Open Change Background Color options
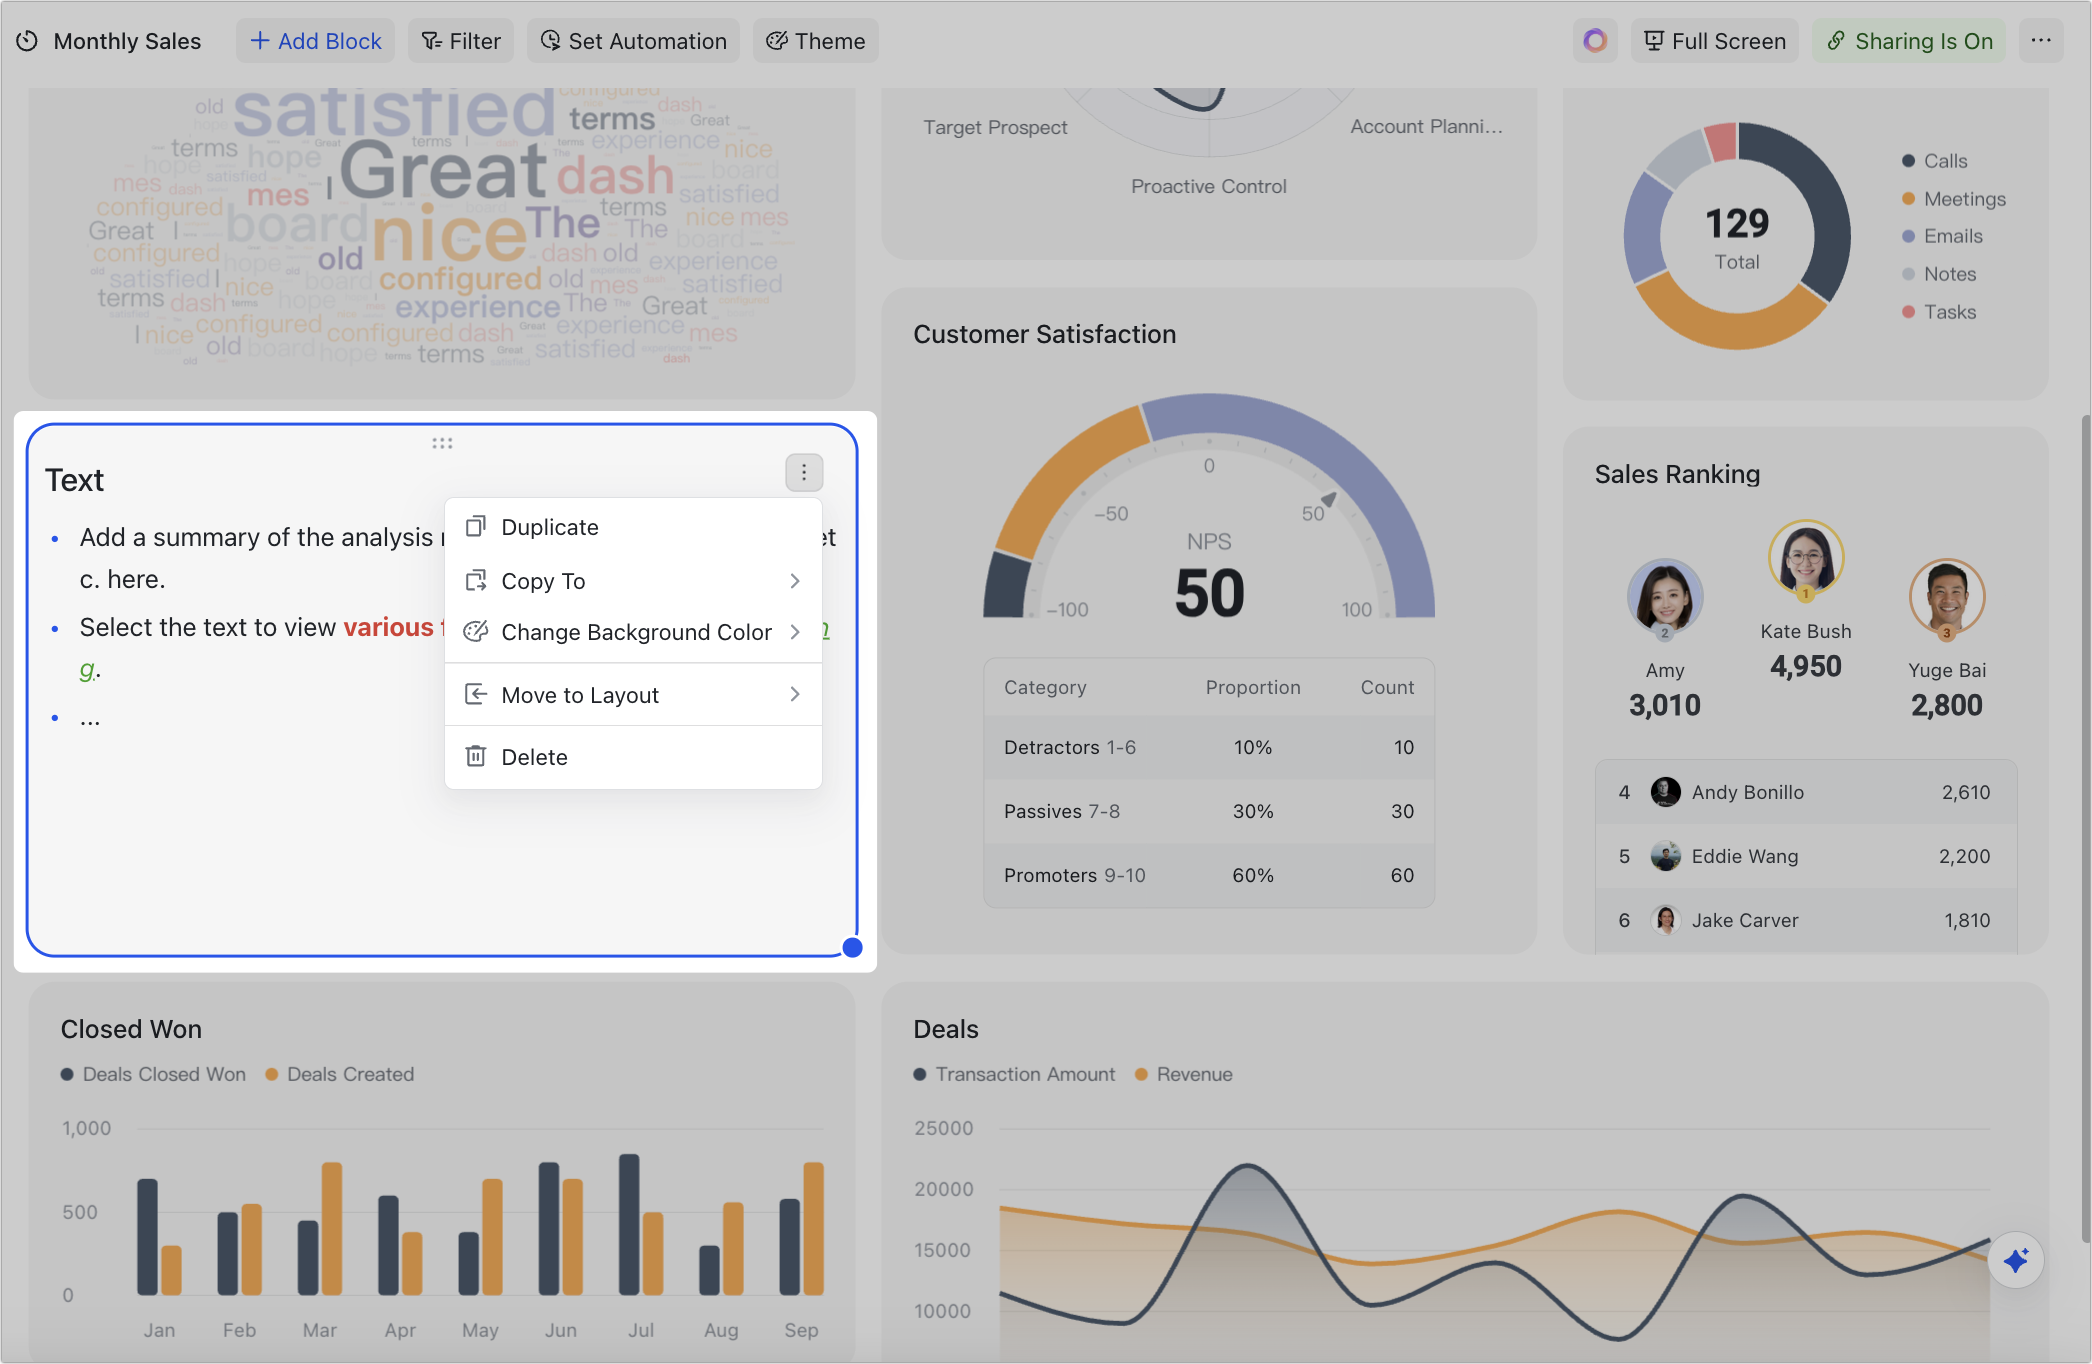This screenshot has width=2092, height=1364. (636, 631)
